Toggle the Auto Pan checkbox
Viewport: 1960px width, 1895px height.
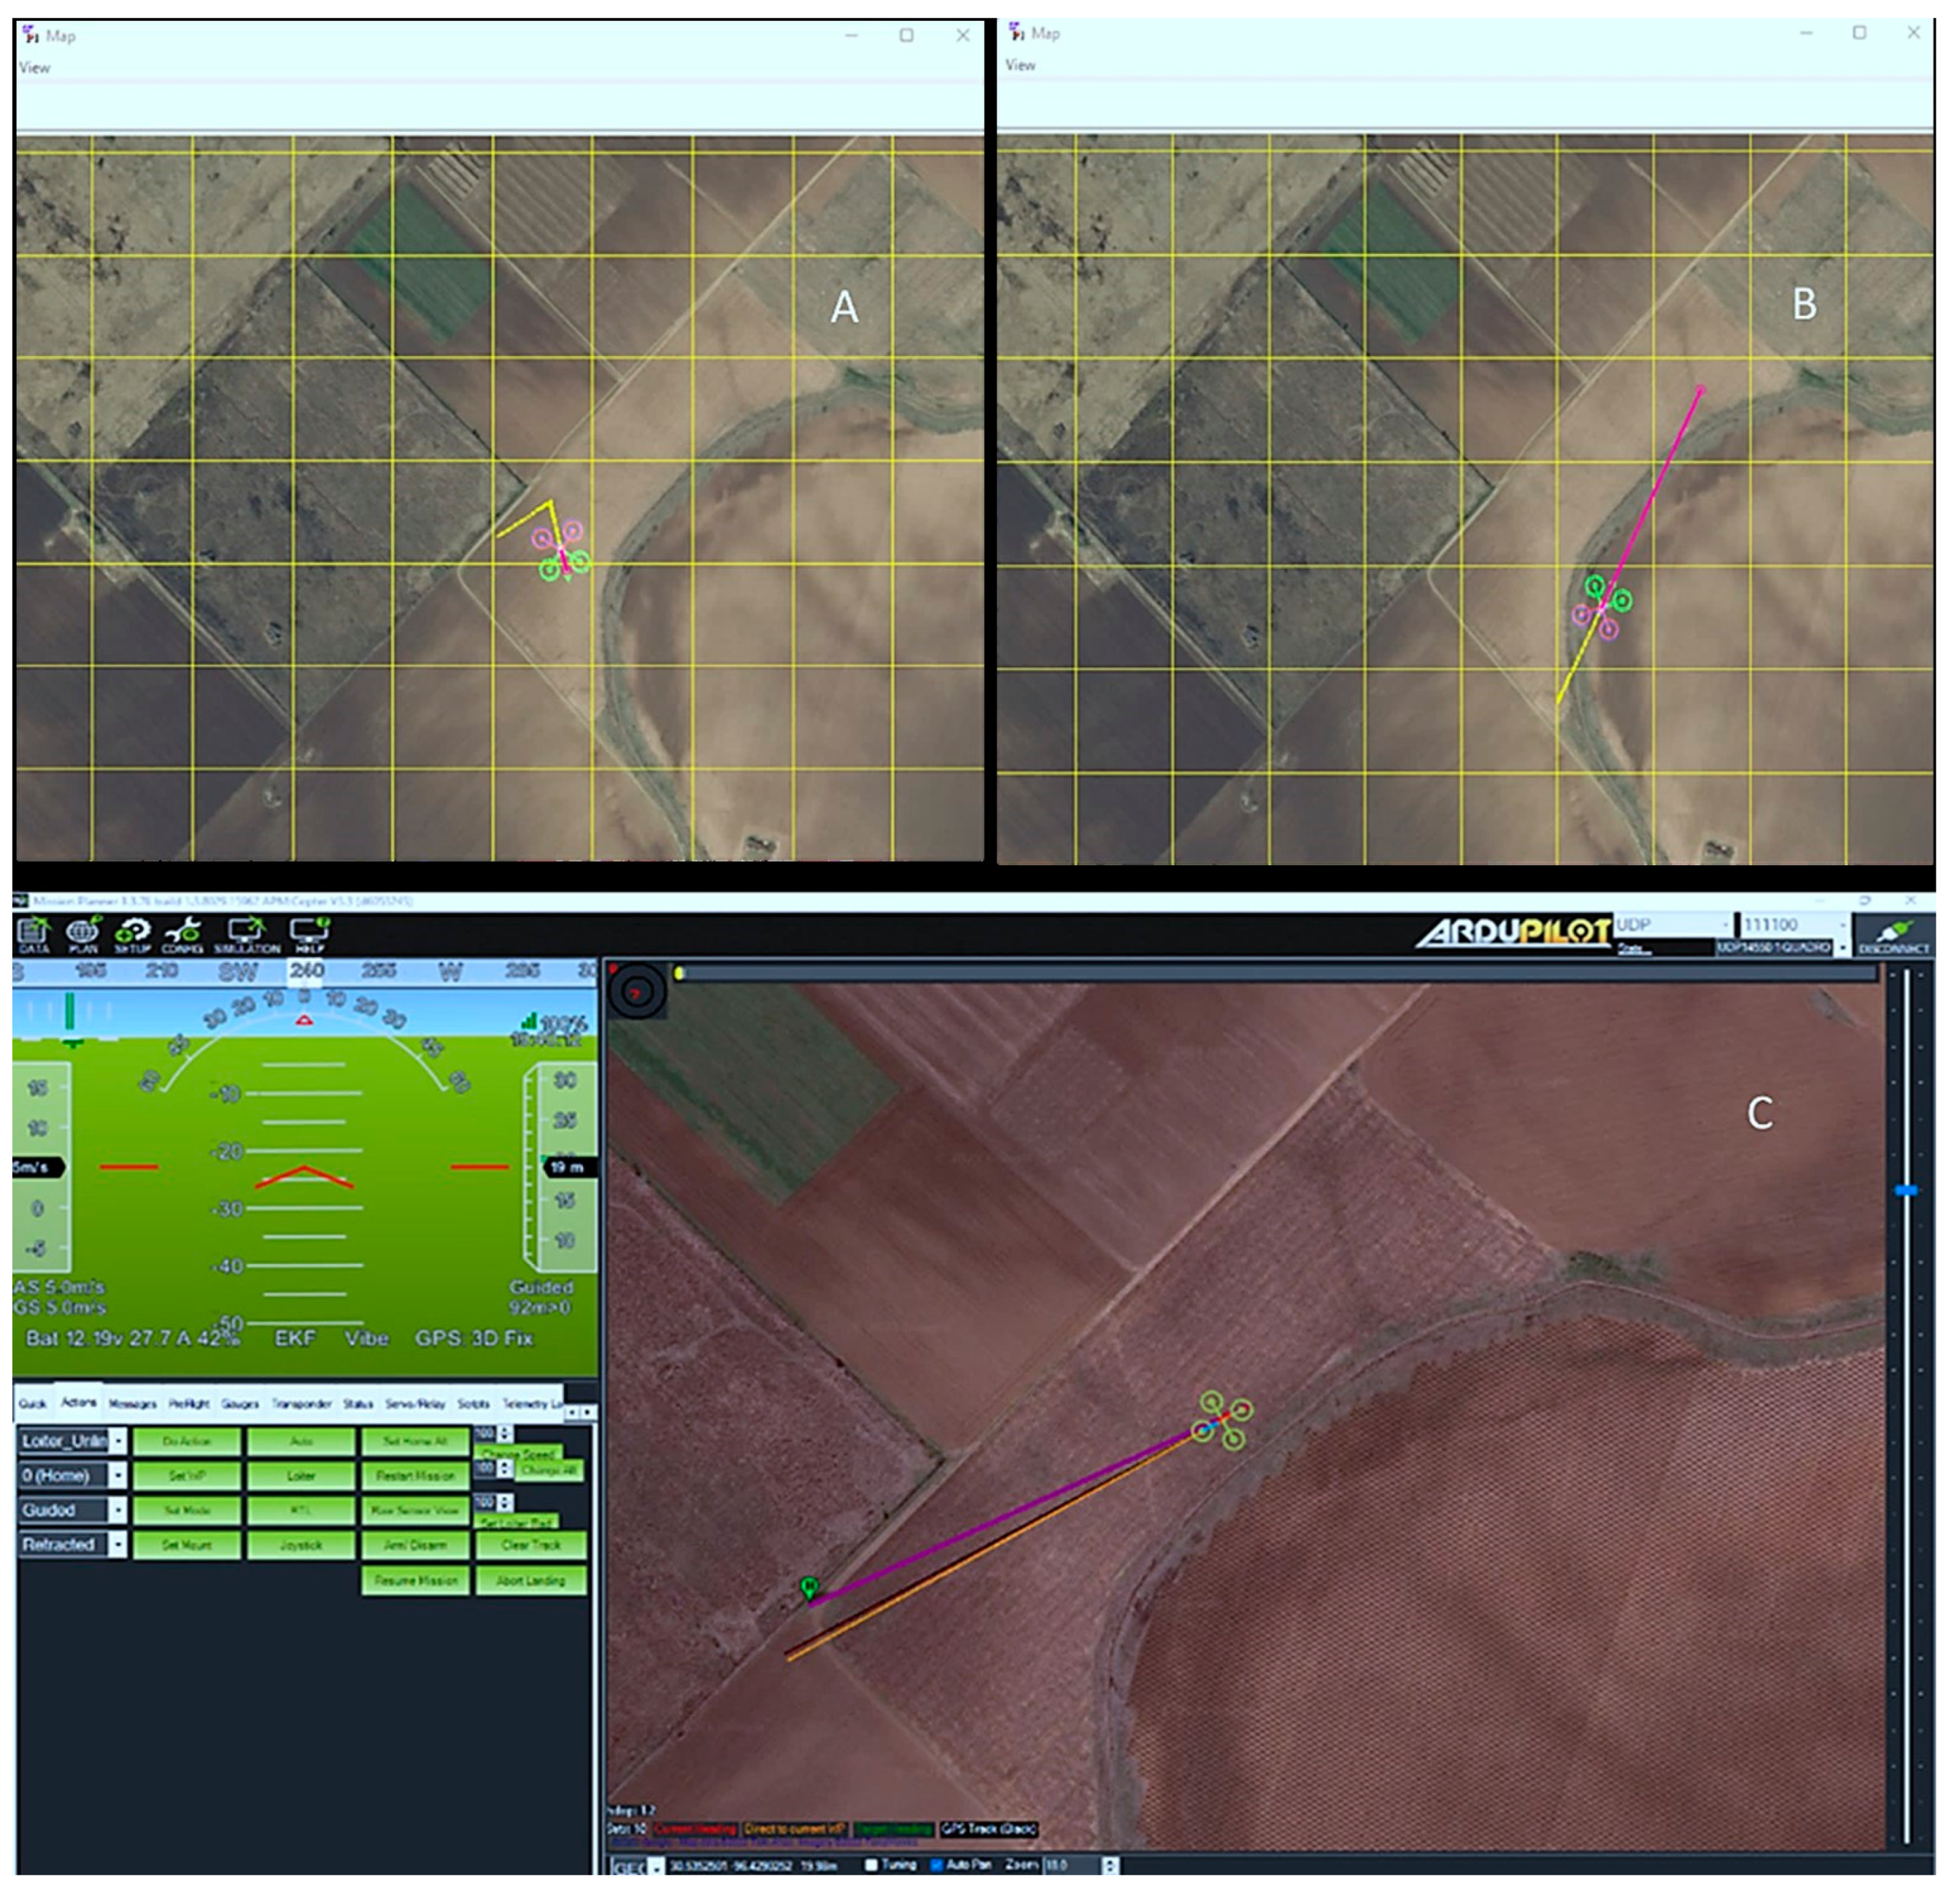937,1865
